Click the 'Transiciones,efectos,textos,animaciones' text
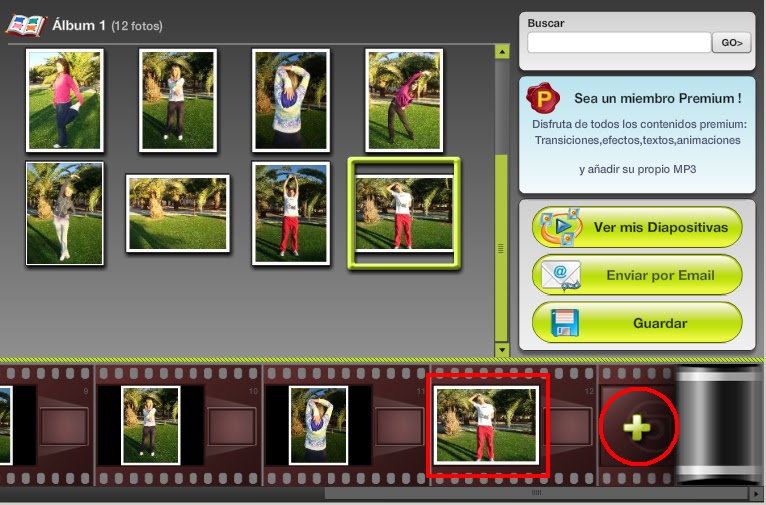This screenshot has width=766, height=505. point(638,140)
